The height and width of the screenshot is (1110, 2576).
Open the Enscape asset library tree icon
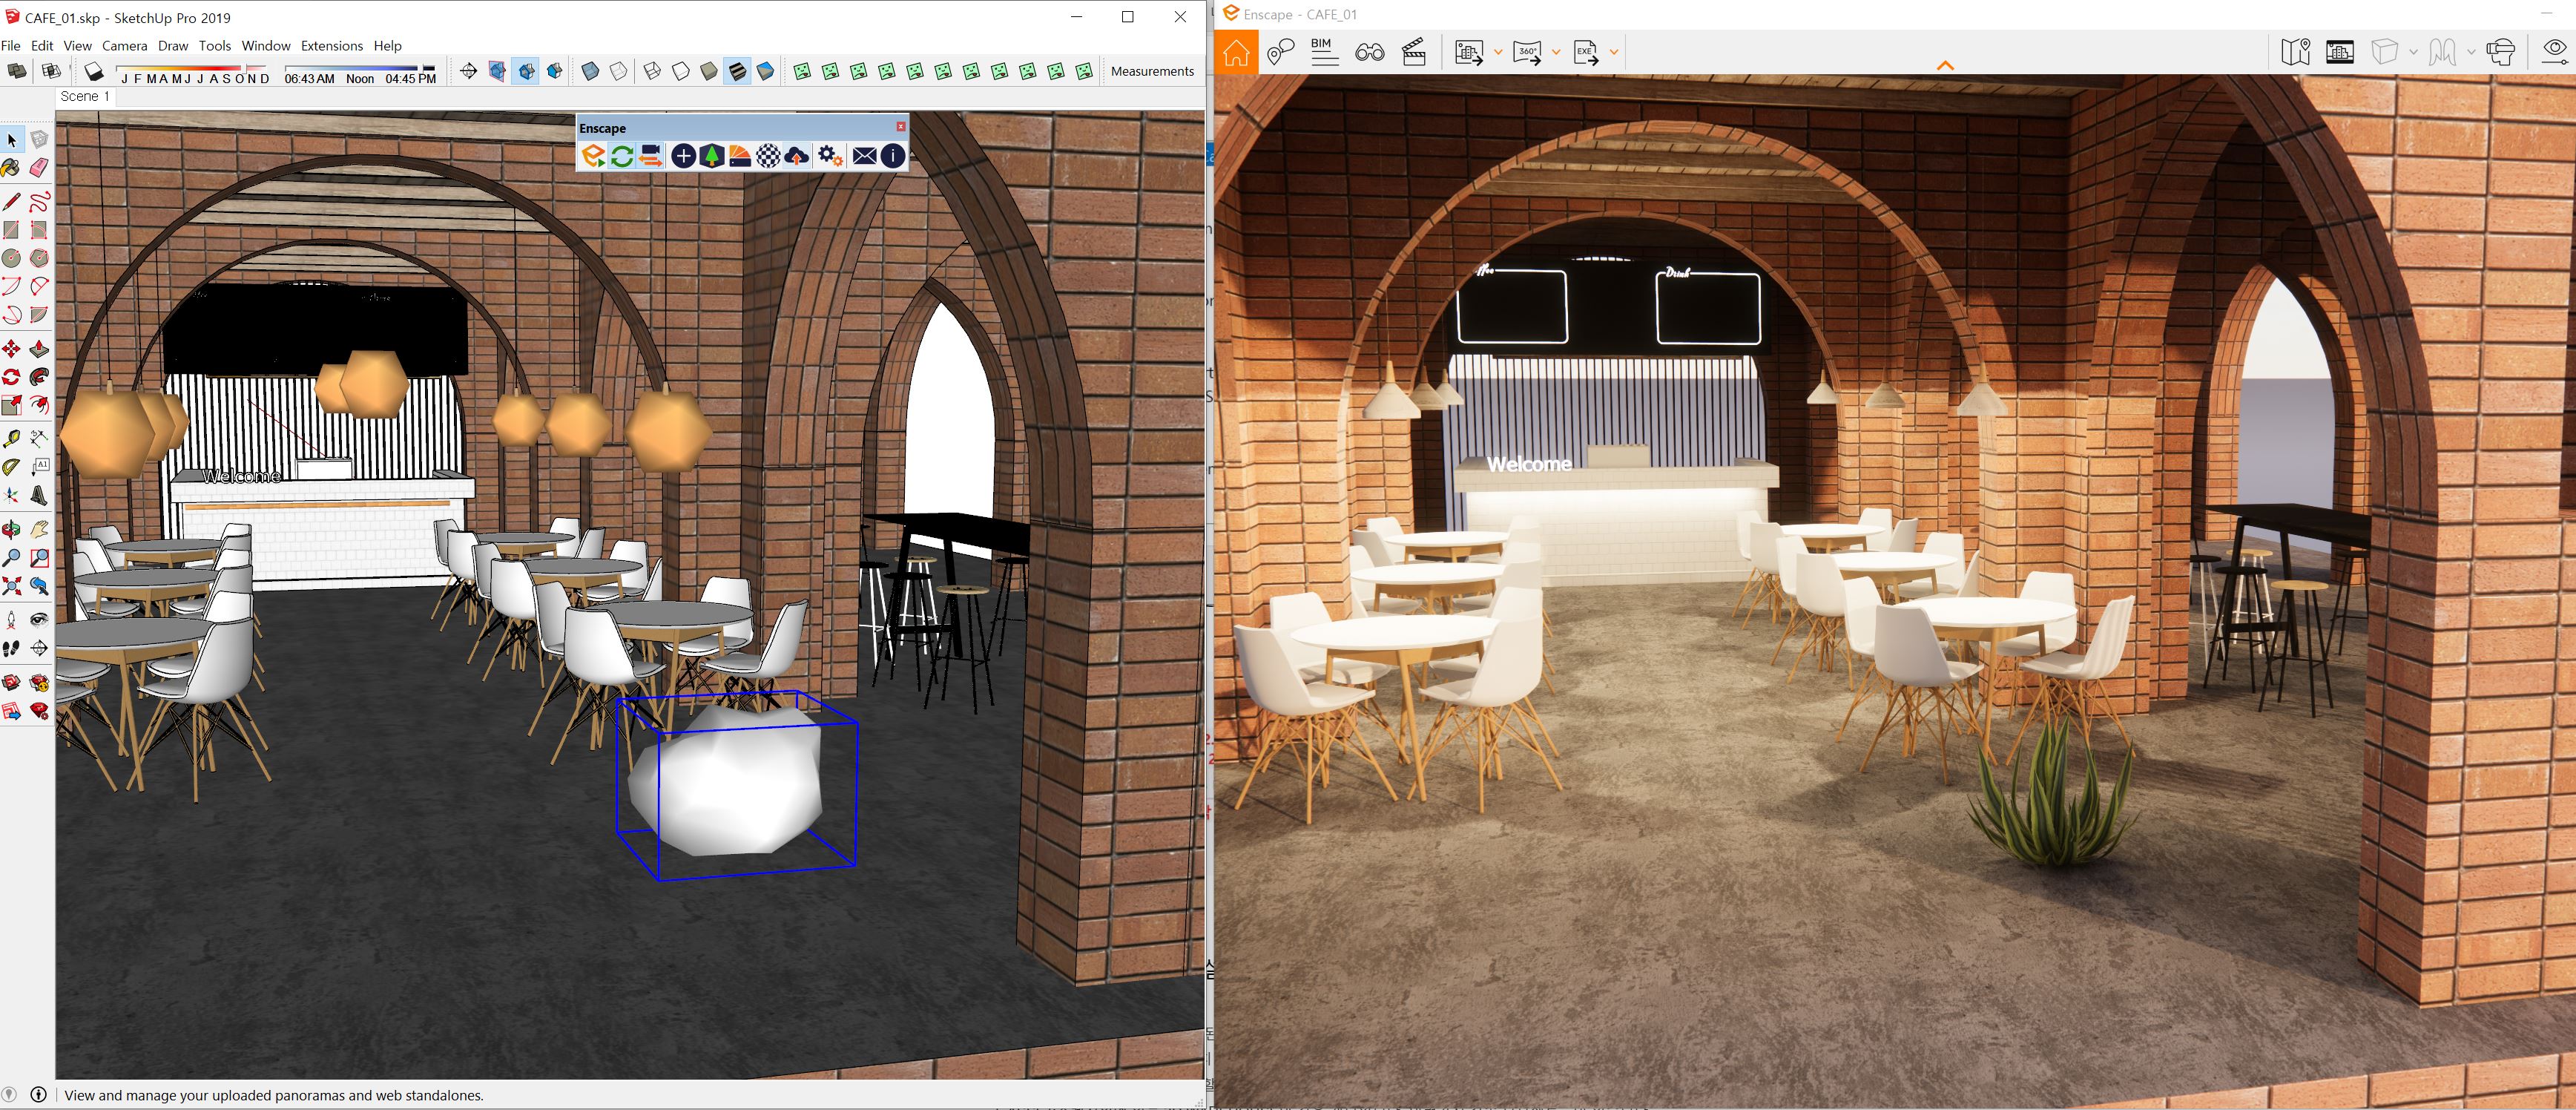(x=712, y=156)
